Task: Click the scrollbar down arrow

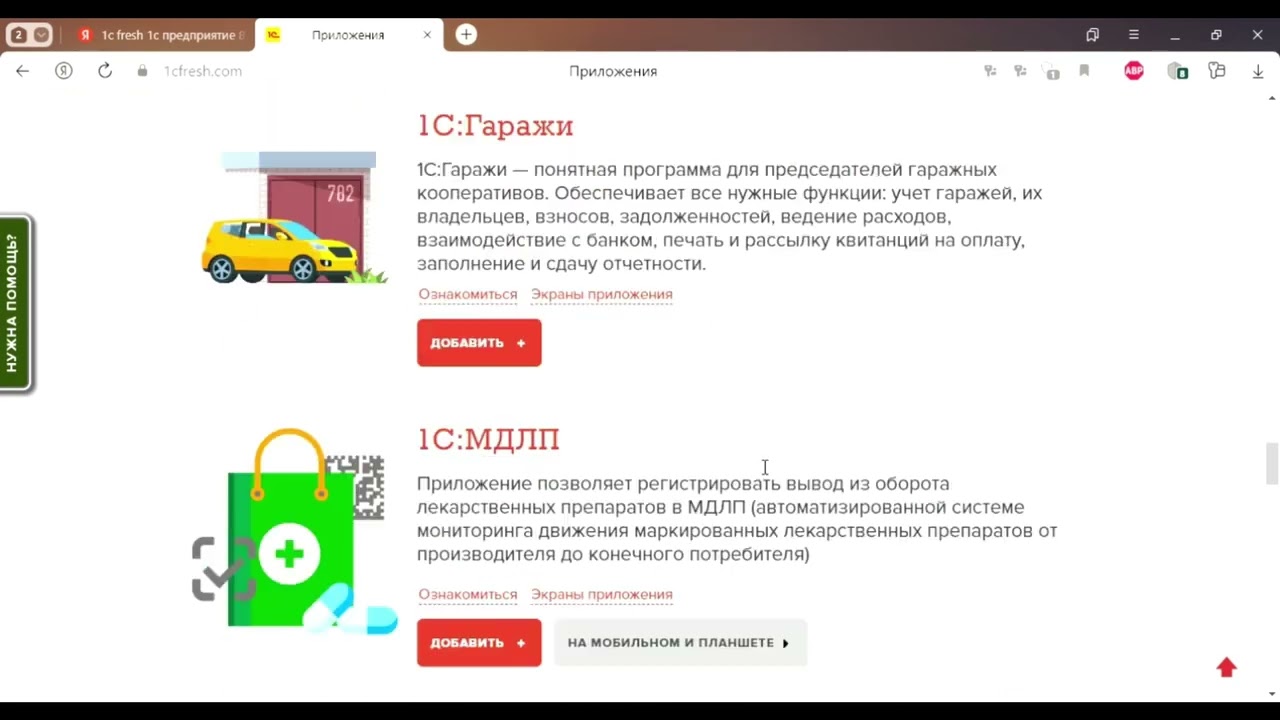Action: coord(1272,694)
